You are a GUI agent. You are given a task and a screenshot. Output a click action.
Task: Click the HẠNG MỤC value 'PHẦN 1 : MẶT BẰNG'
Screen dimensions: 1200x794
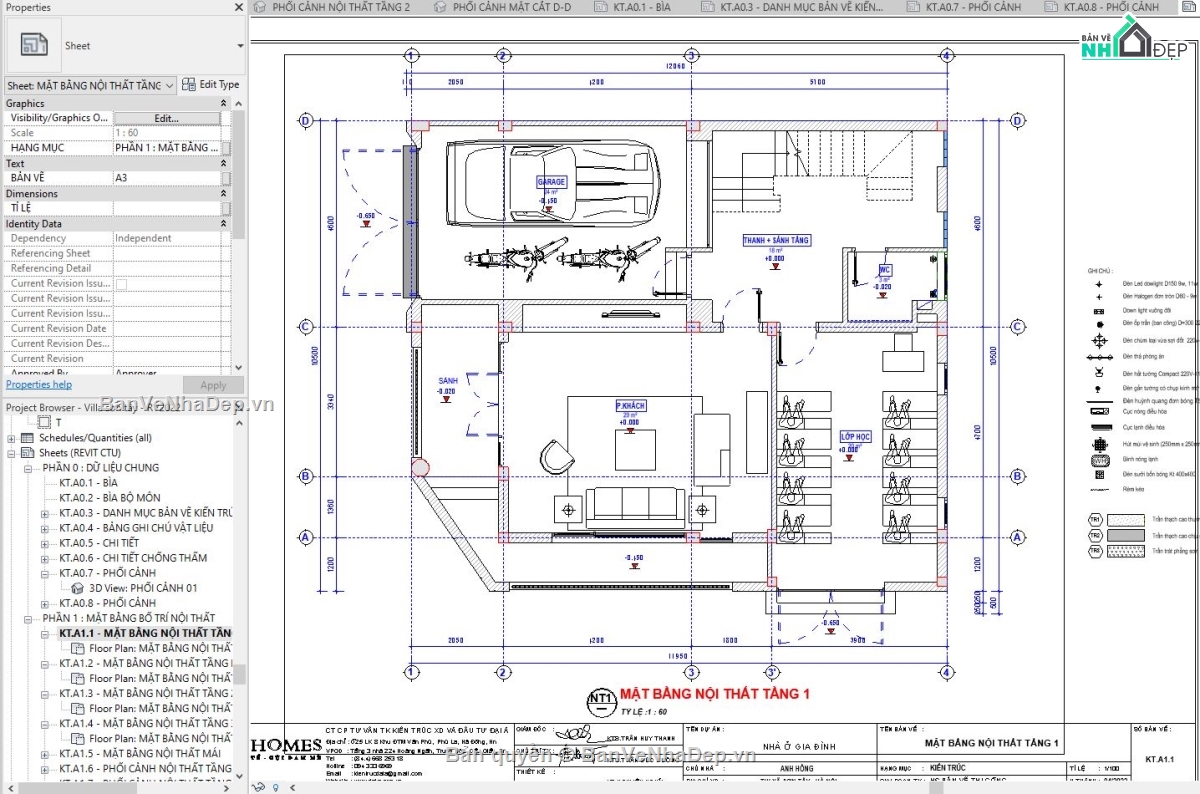pyautogui.click(x=167, y=148)
